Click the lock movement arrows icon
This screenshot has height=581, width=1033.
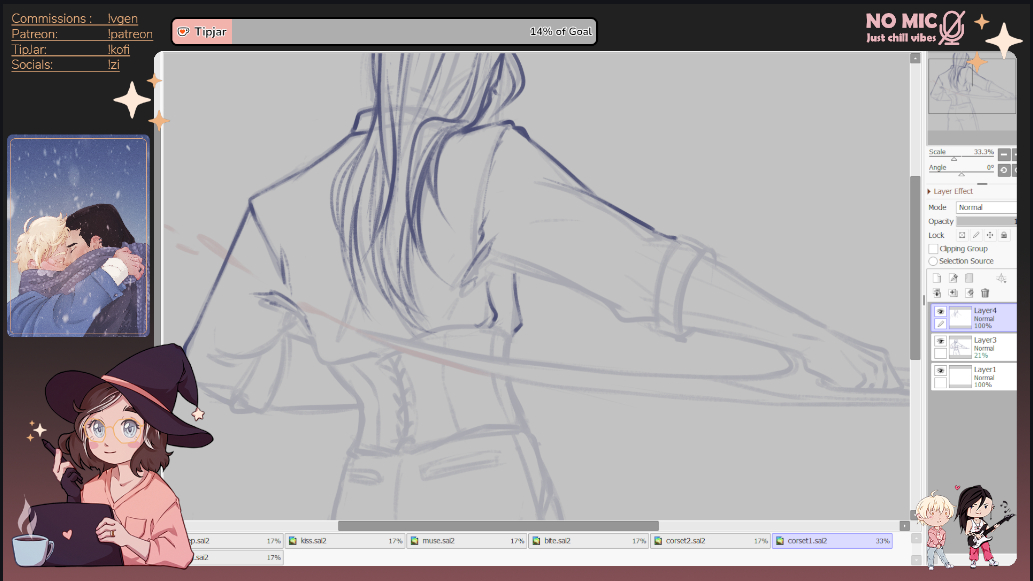(x=990, y=235)
